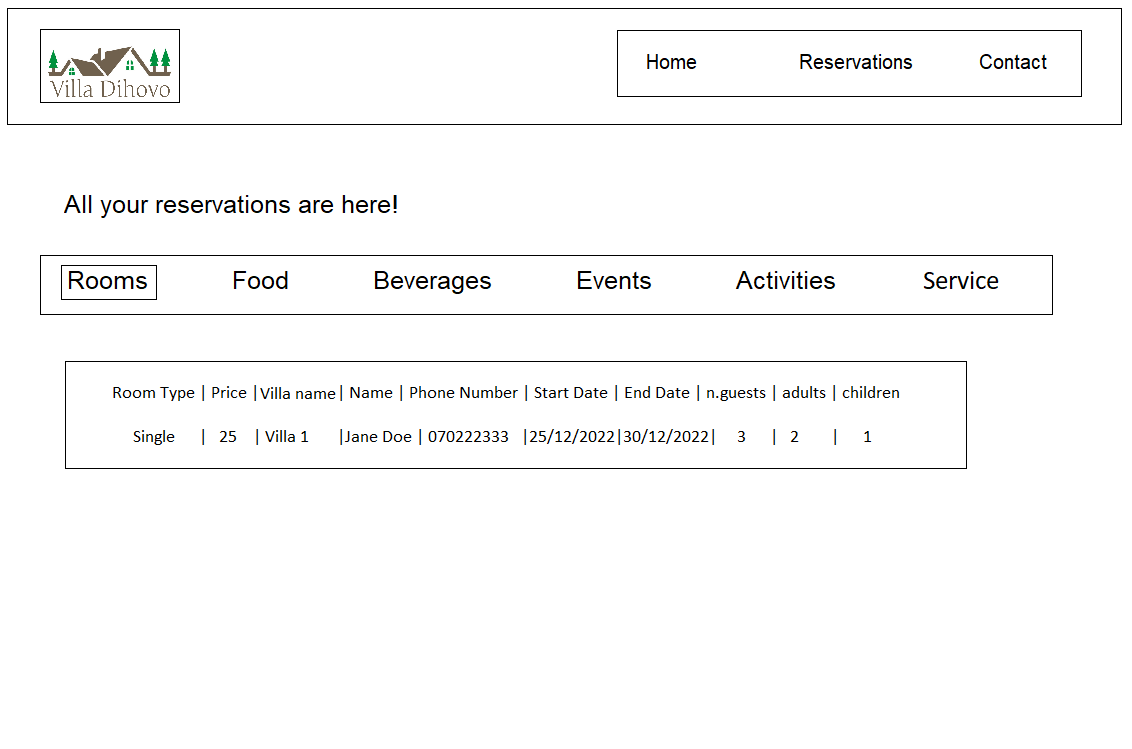The width and height of the screenshot is (1132, 749).
Task: Click the Start Date column header
Action: [570, 393]
